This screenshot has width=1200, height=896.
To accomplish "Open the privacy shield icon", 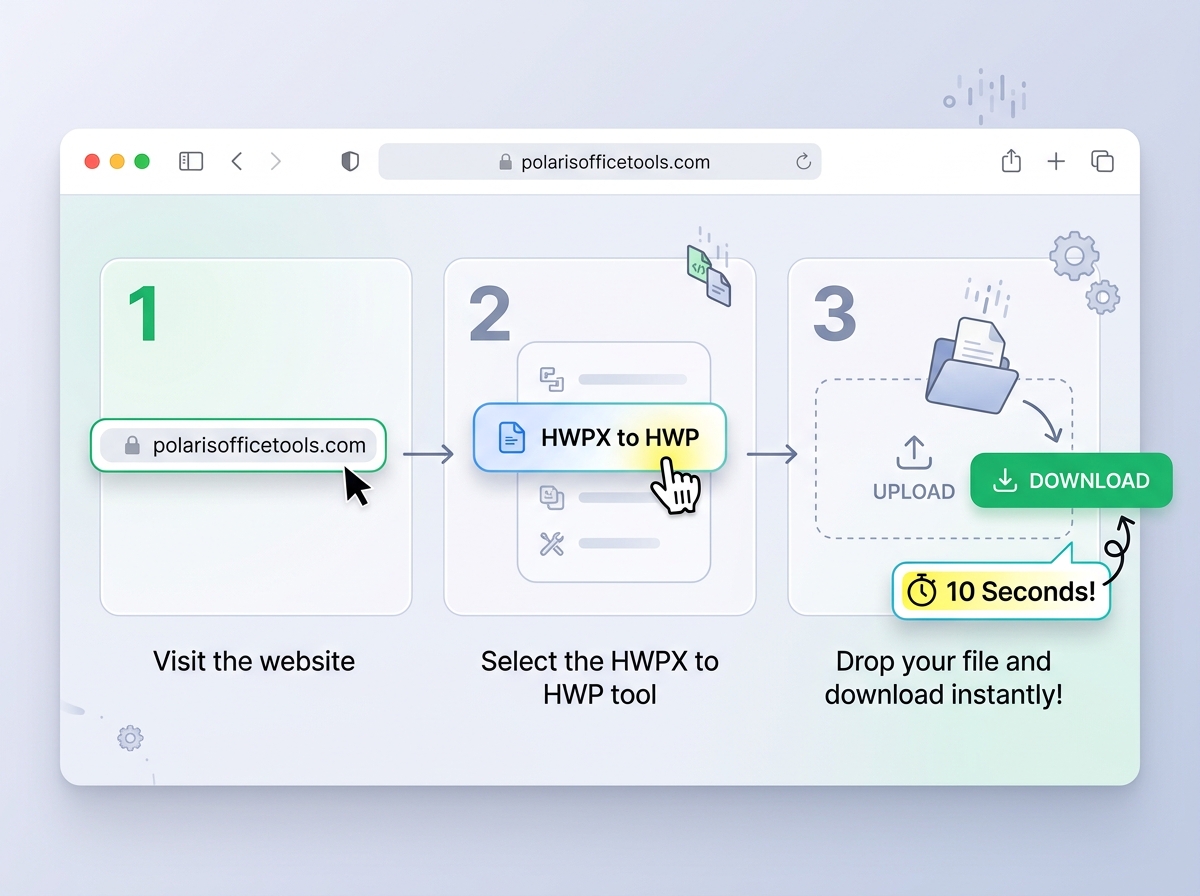I will coord(350,161).
